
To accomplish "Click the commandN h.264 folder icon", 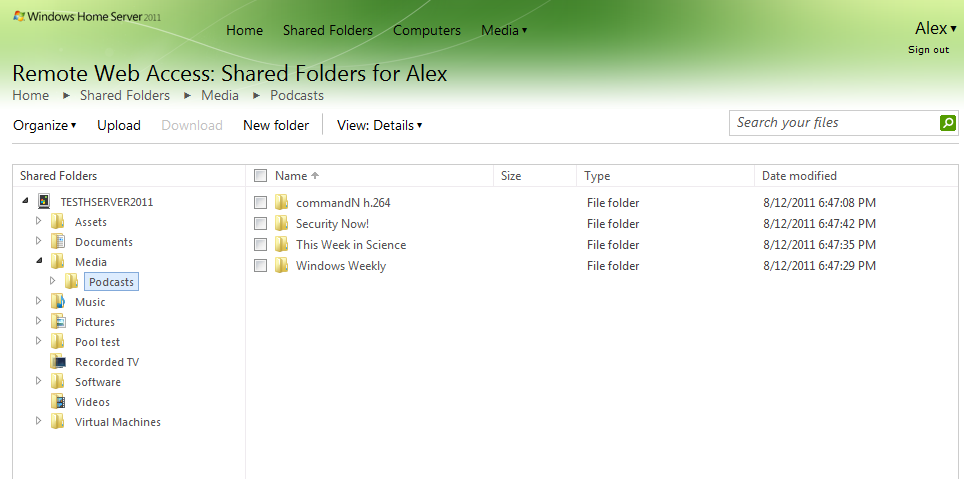I will (x=282, y=202).
